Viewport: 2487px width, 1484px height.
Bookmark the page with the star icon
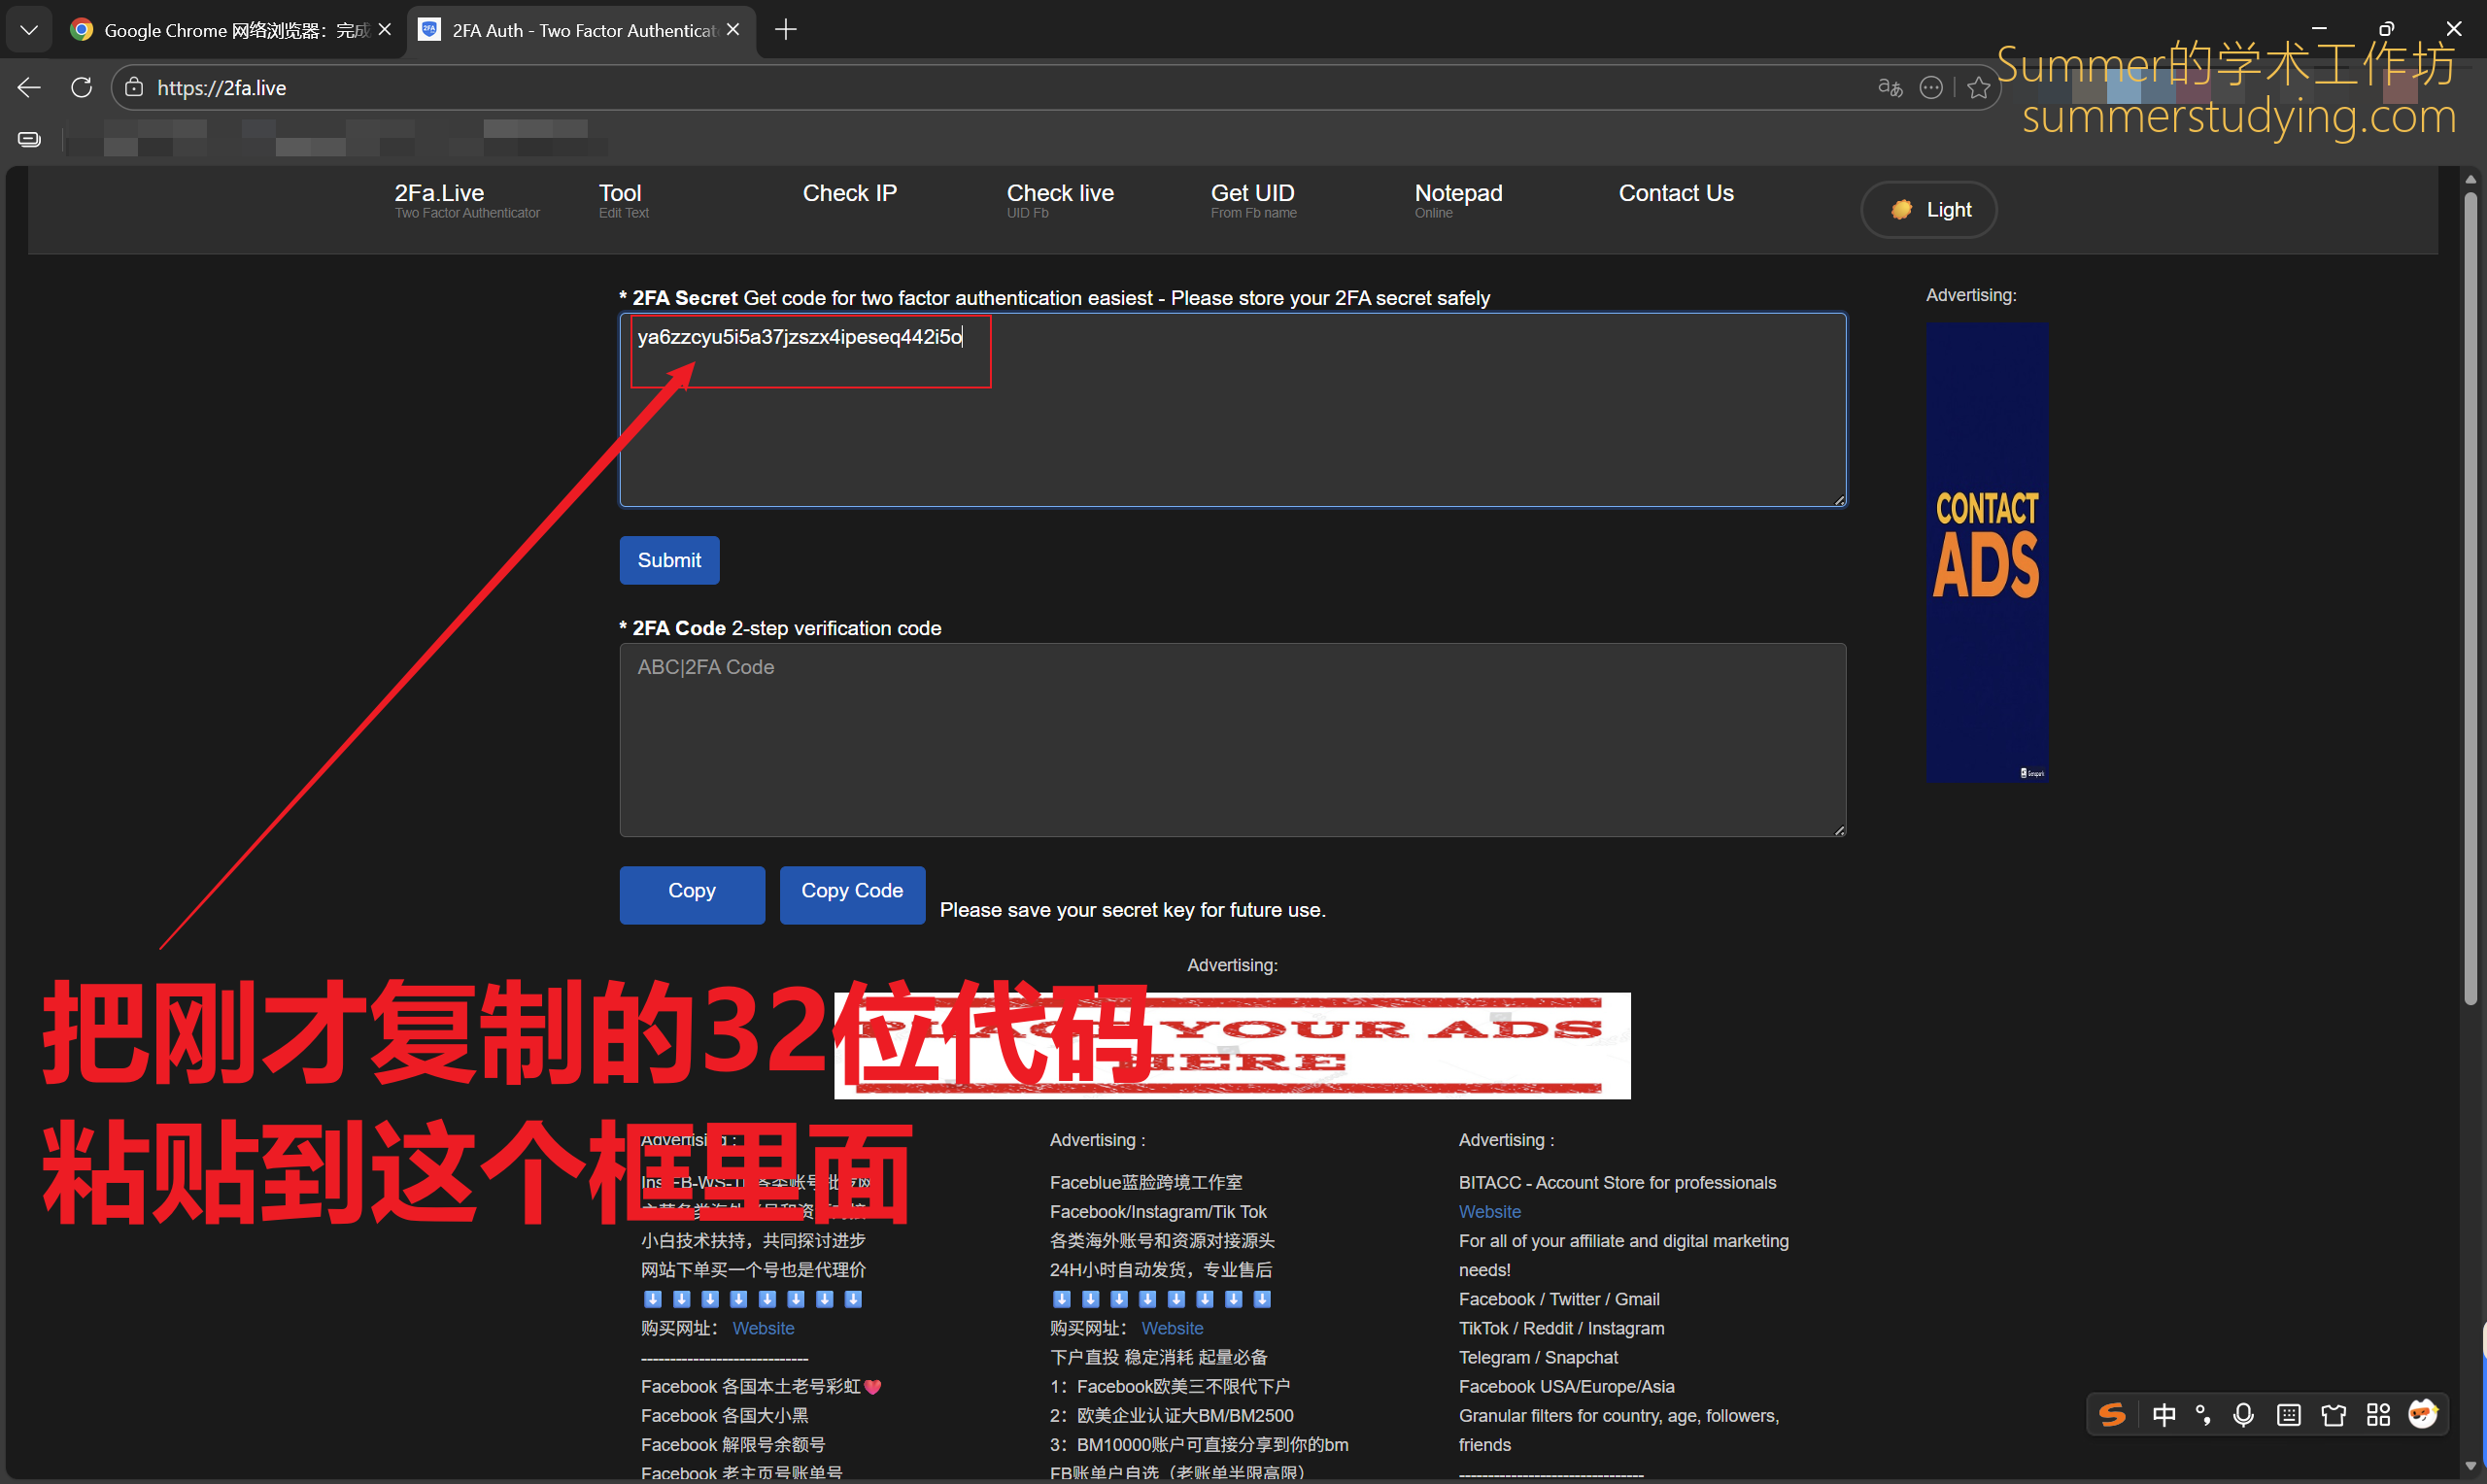tap(1978, 88)
